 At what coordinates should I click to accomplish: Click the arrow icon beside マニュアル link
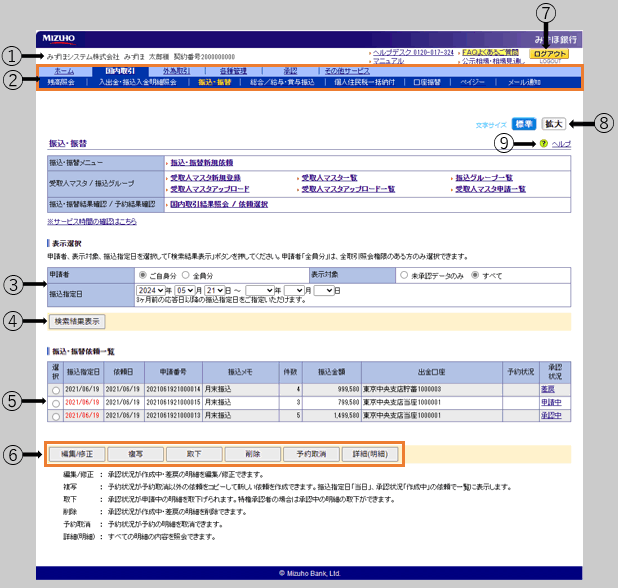369,61
